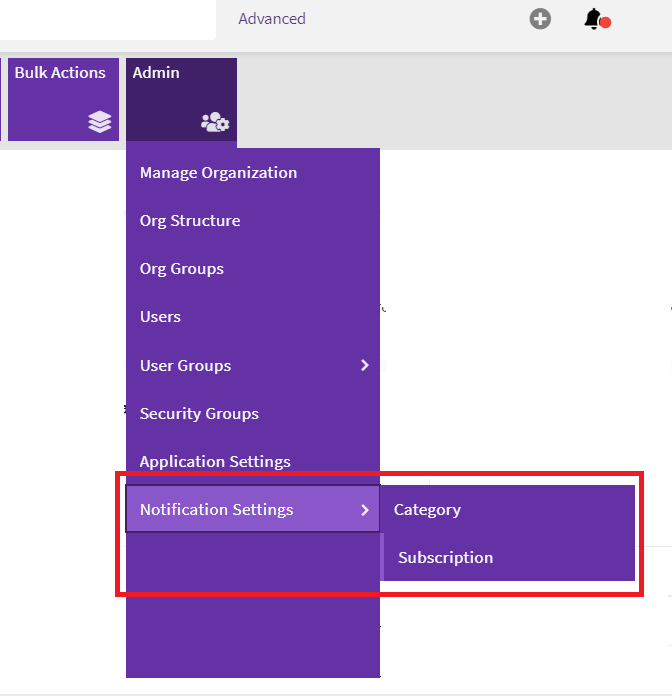Expand the User Groups submenu arrow
672x700 pixels.
pos(365,366)
